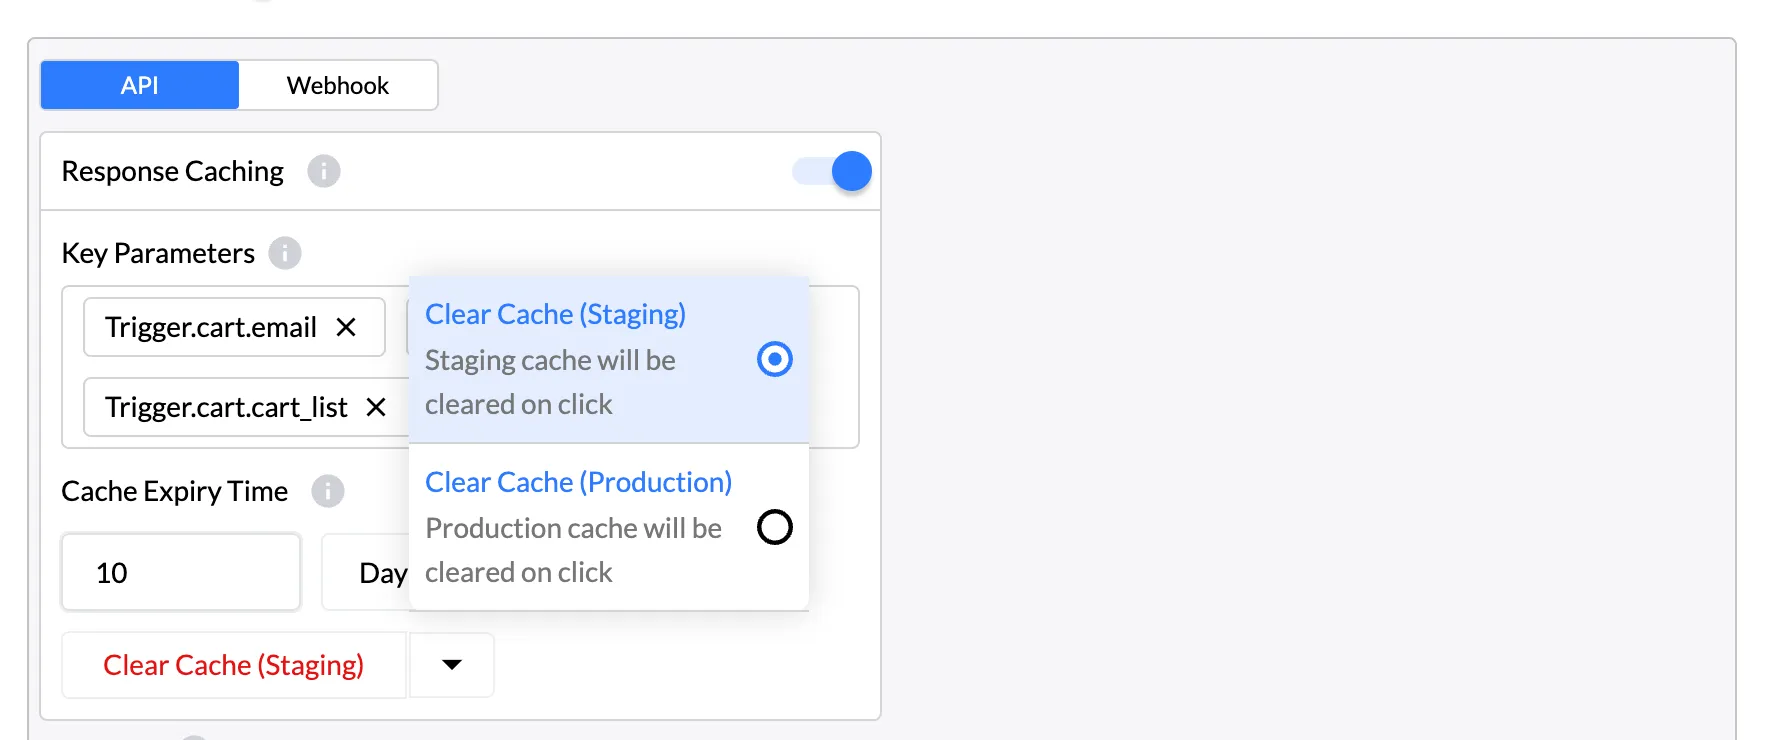This screenshot has width=1772, height=740.
Task: Remove the Trigger.cart.email parameter chip
Action: pyautogui.click(x=346, y=327)
